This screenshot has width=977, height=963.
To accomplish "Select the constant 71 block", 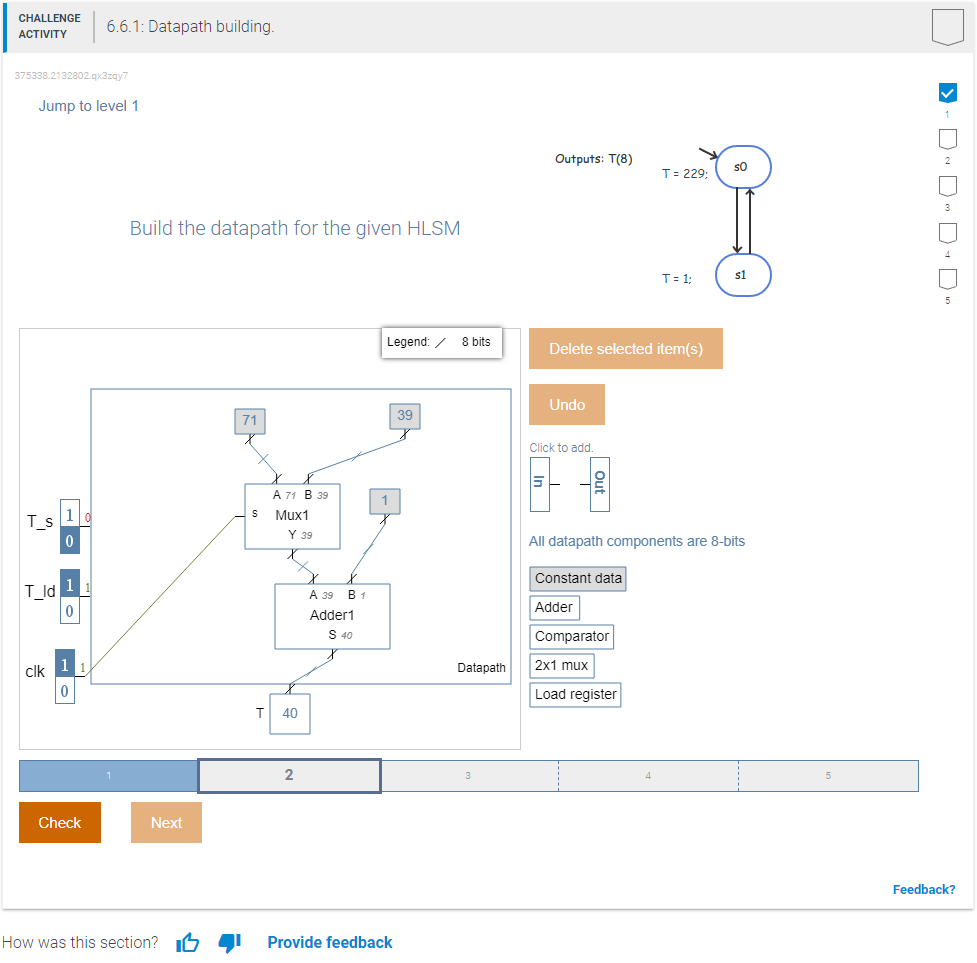I will point(249,420).
